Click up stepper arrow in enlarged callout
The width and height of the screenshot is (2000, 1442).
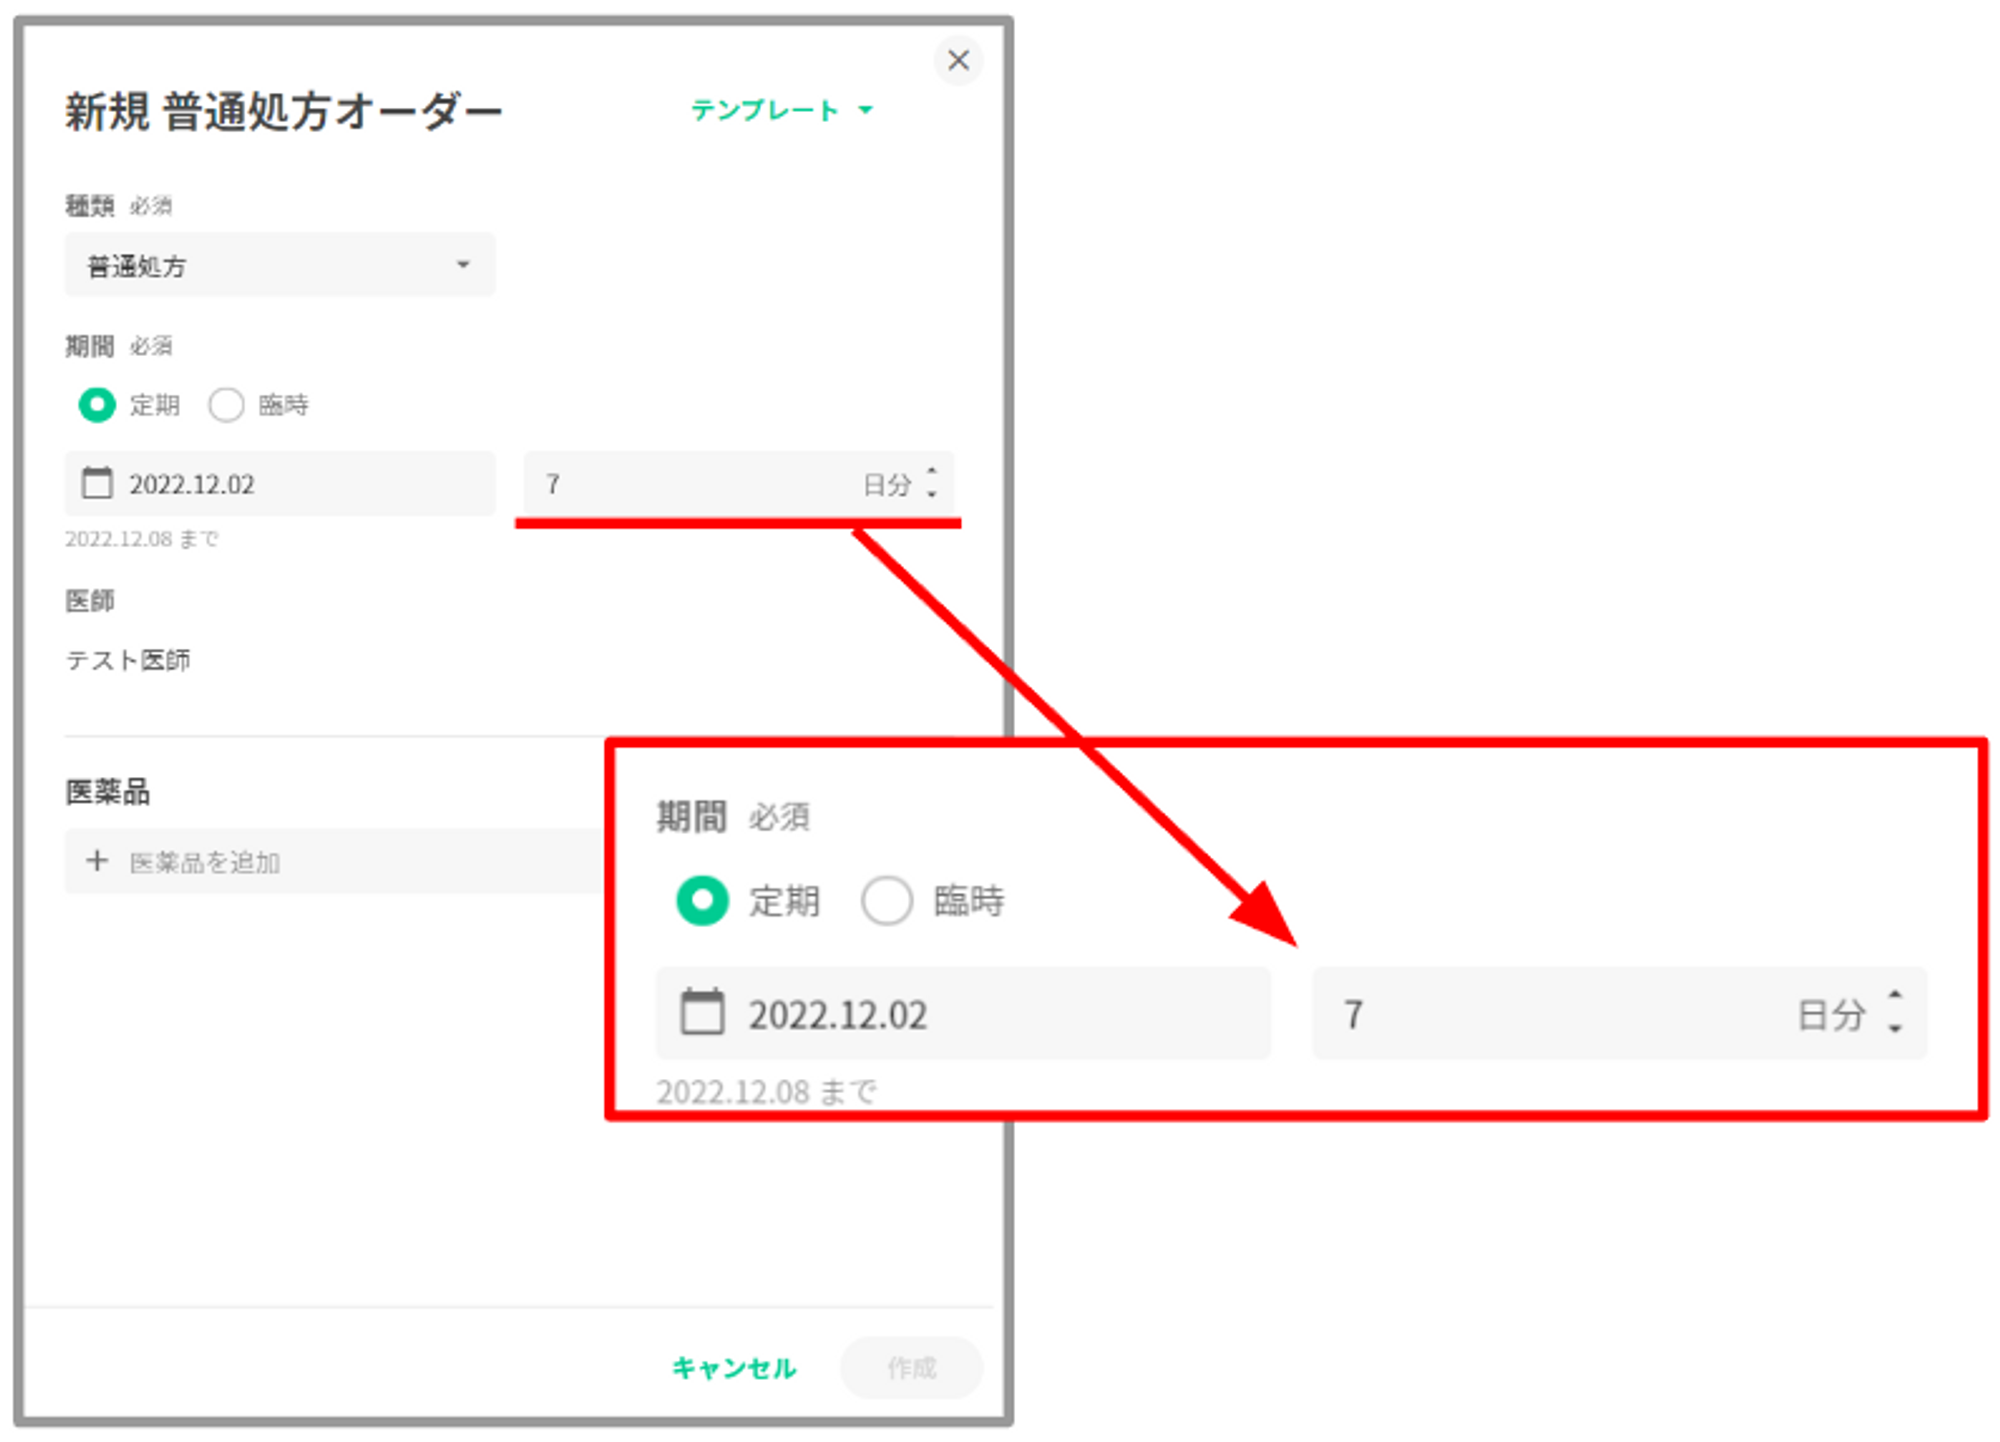click(1894, 996)
